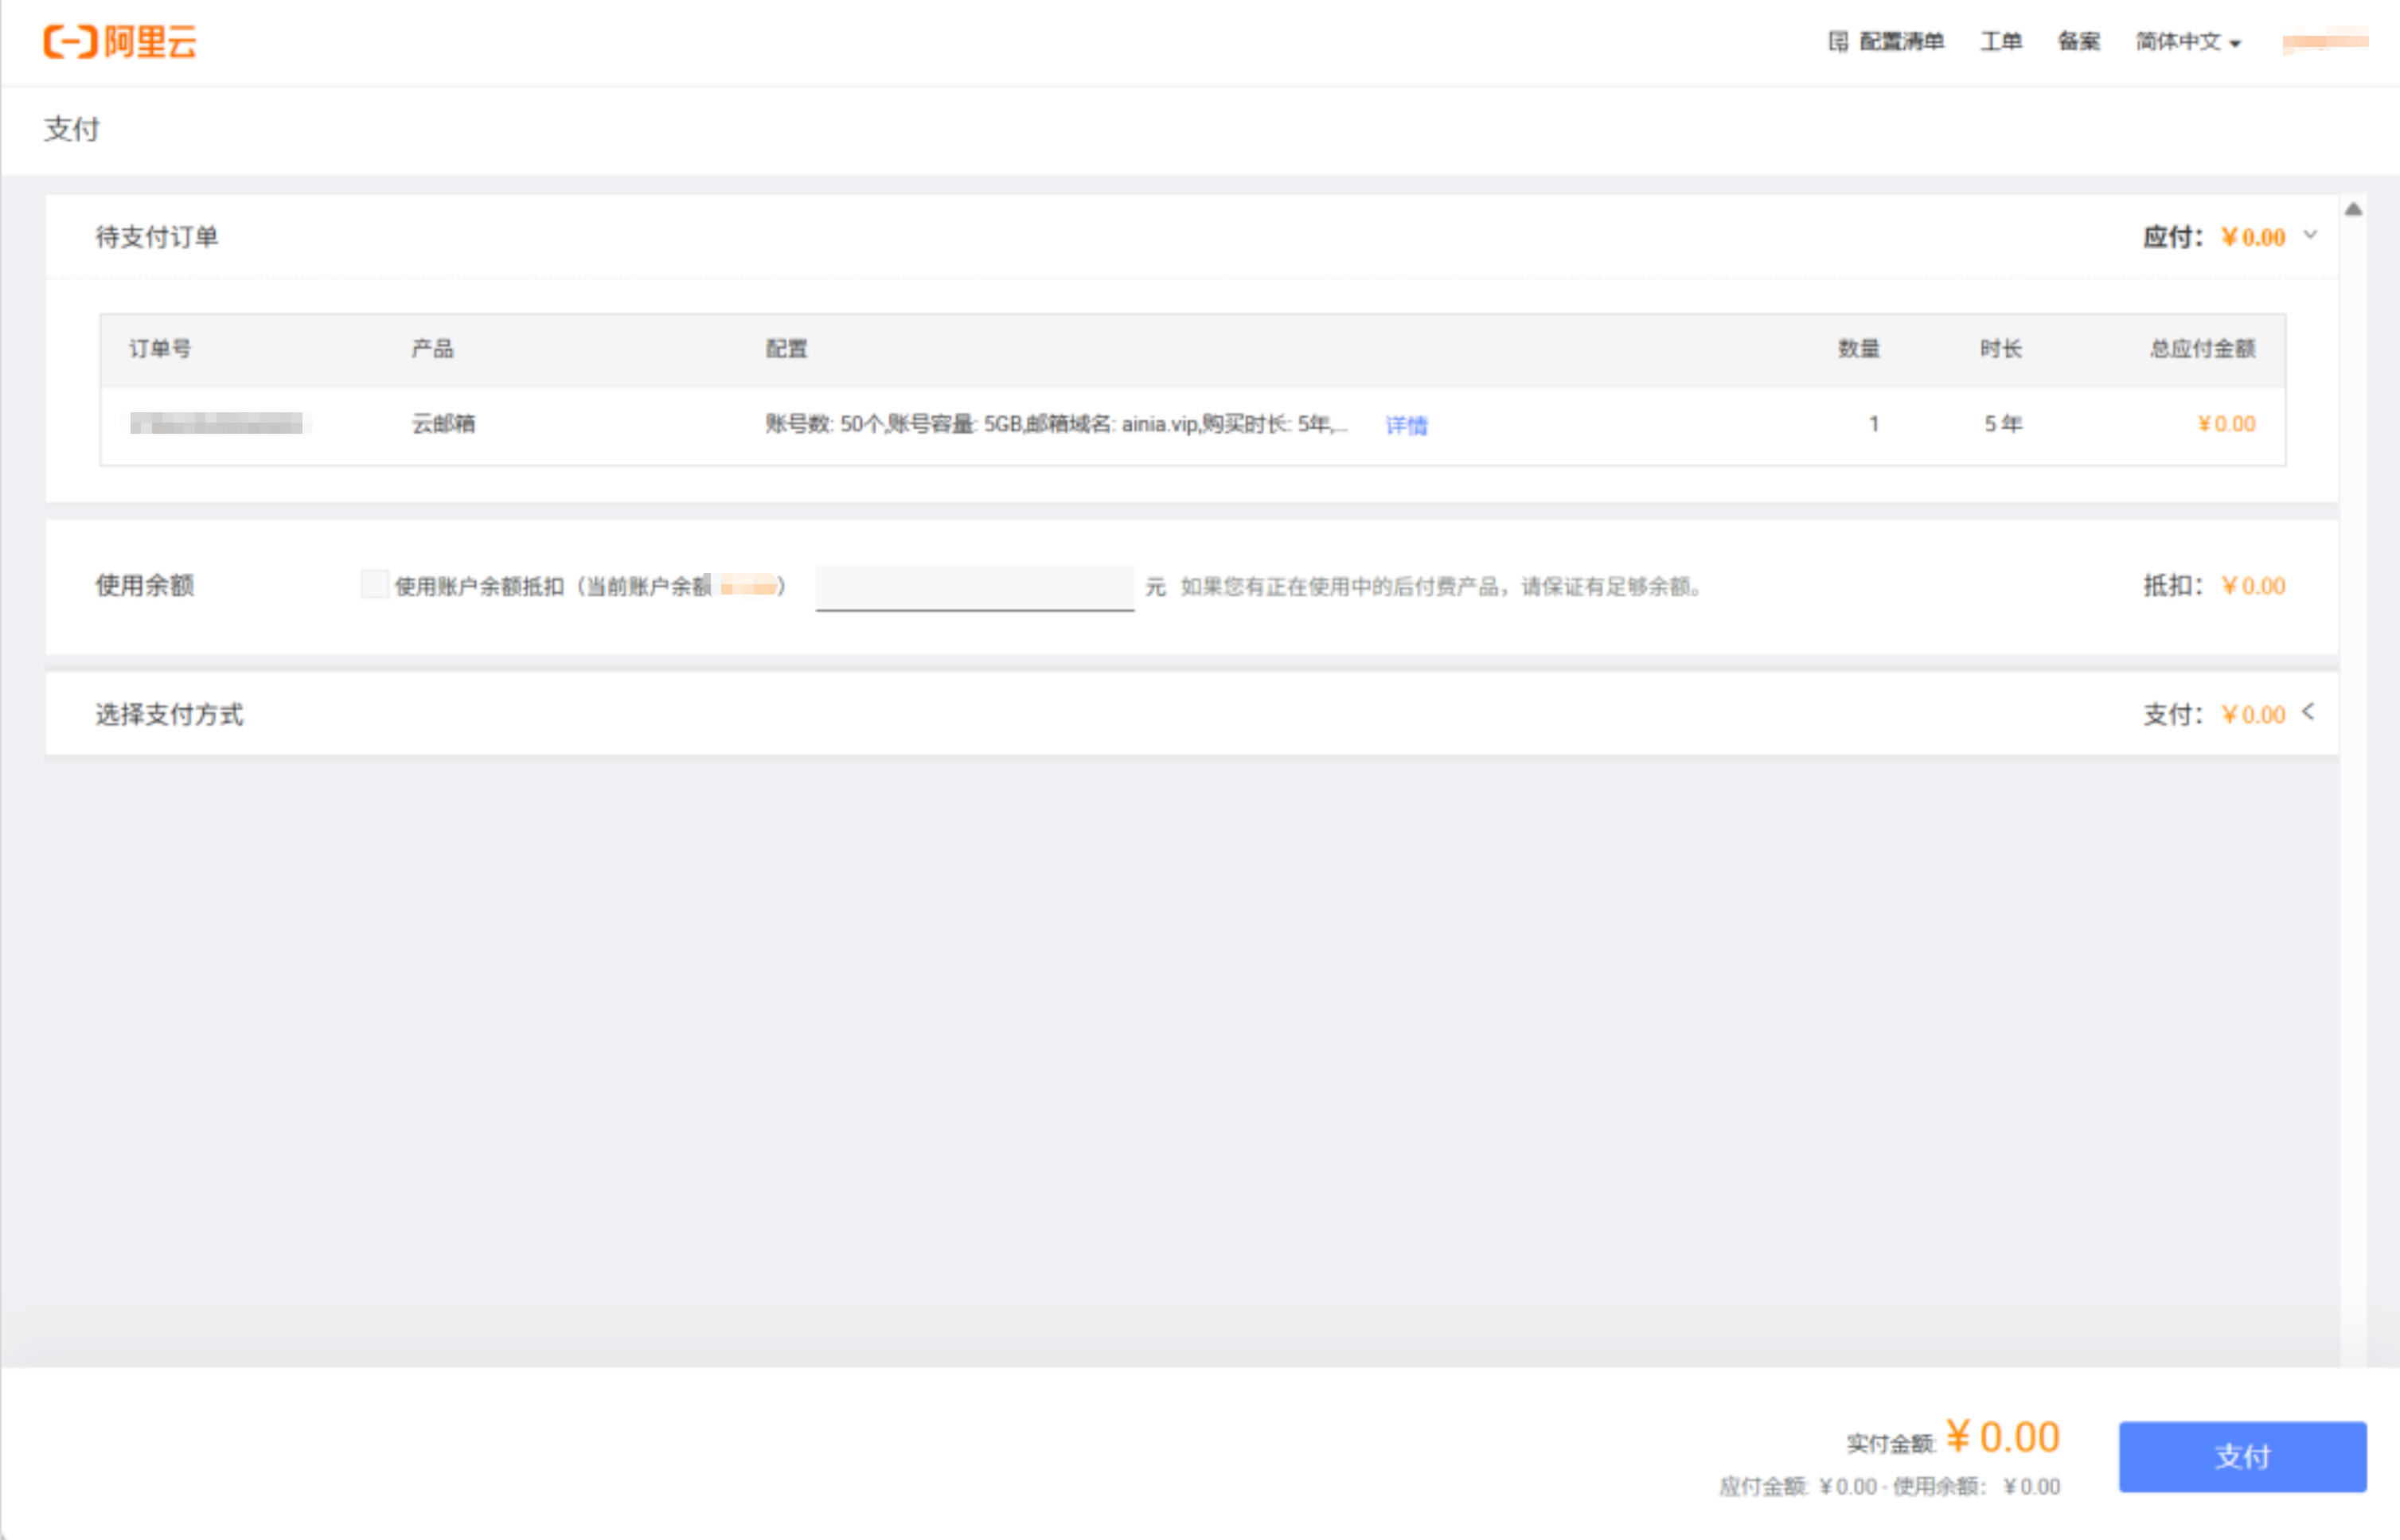2400x1540 pixels.
Task: Click the 数量 column header
Action: [1859, 348]
